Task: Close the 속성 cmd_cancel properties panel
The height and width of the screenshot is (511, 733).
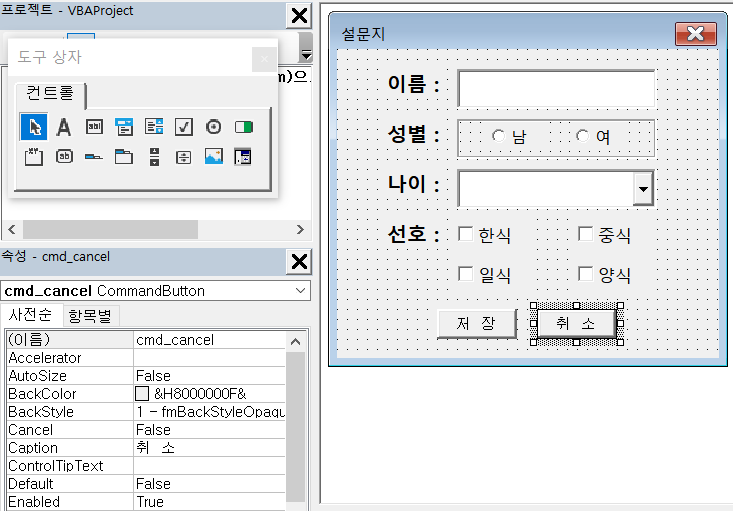Action: [299, 262]
